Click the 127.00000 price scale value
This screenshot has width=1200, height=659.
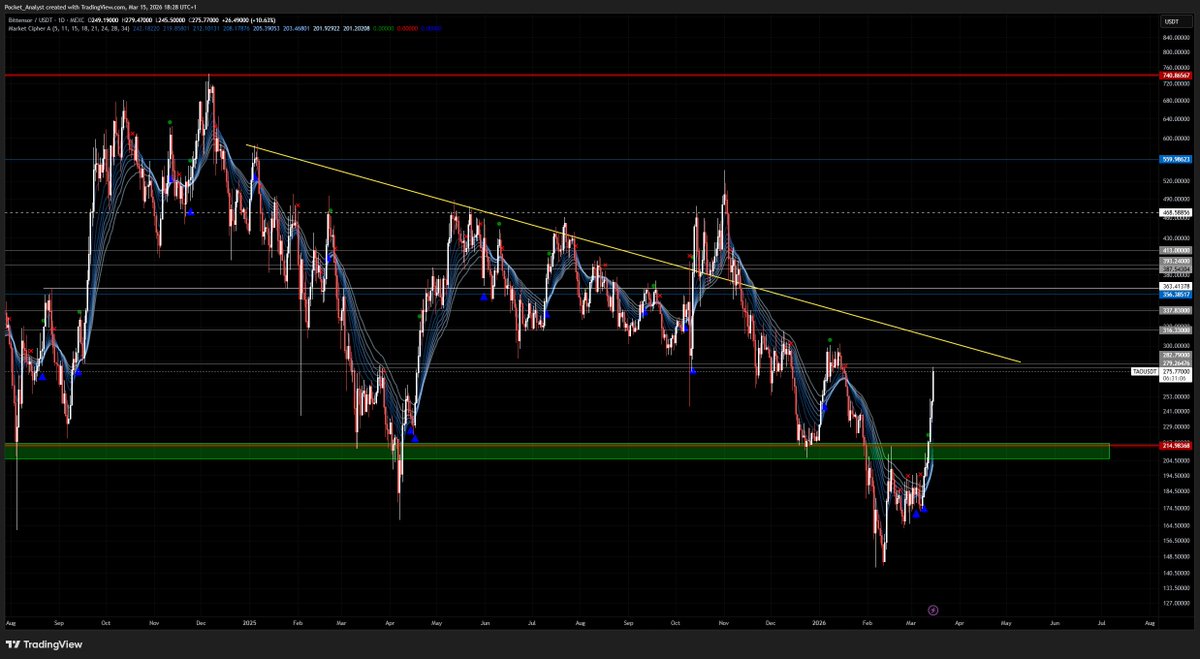(x=1177, y=604)
